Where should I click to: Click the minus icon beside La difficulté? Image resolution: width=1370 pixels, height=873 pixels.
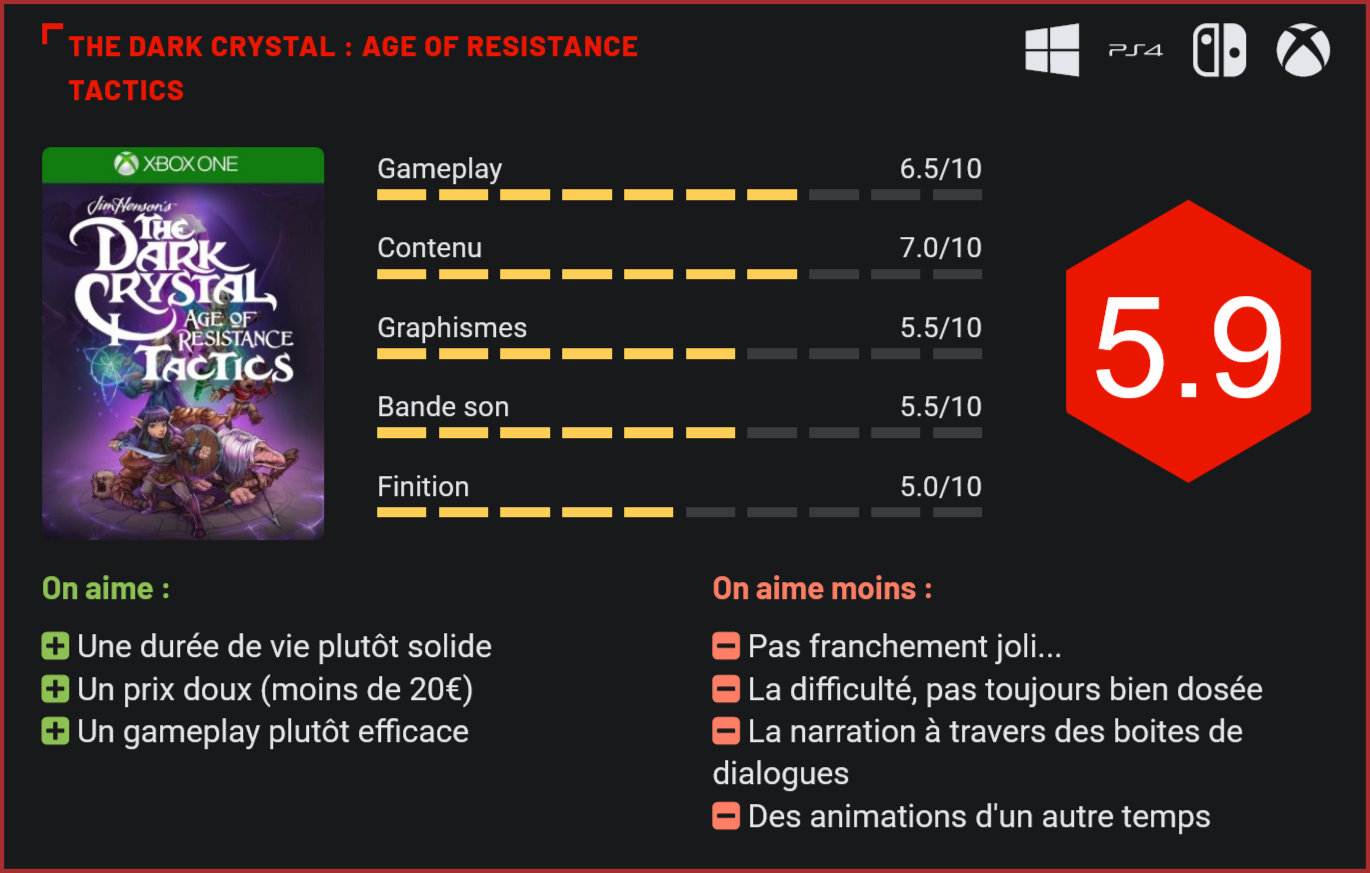[x=726, y=689]
